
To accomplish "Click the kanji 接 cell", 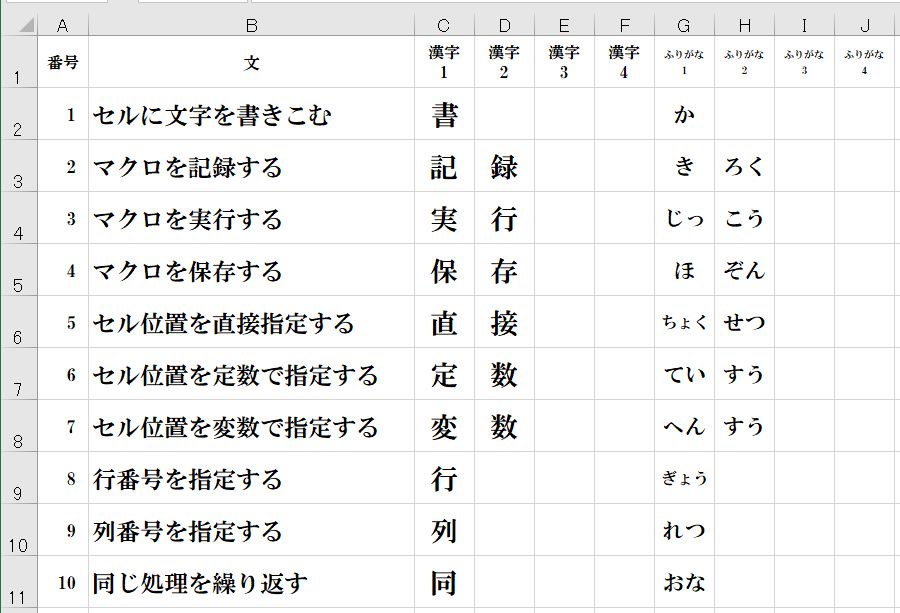I will (x=505, y=322).
